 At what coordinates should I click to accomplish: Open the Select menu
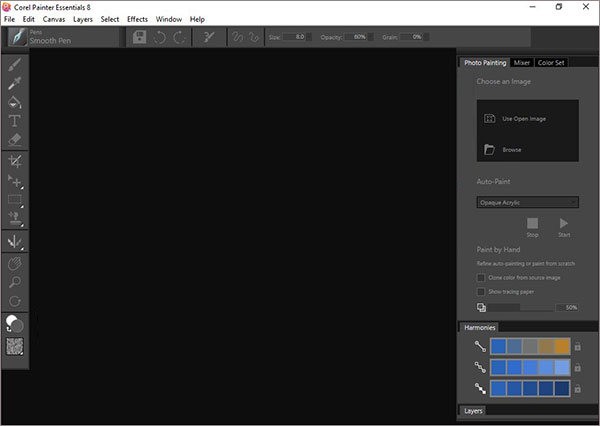coord(110,19)
